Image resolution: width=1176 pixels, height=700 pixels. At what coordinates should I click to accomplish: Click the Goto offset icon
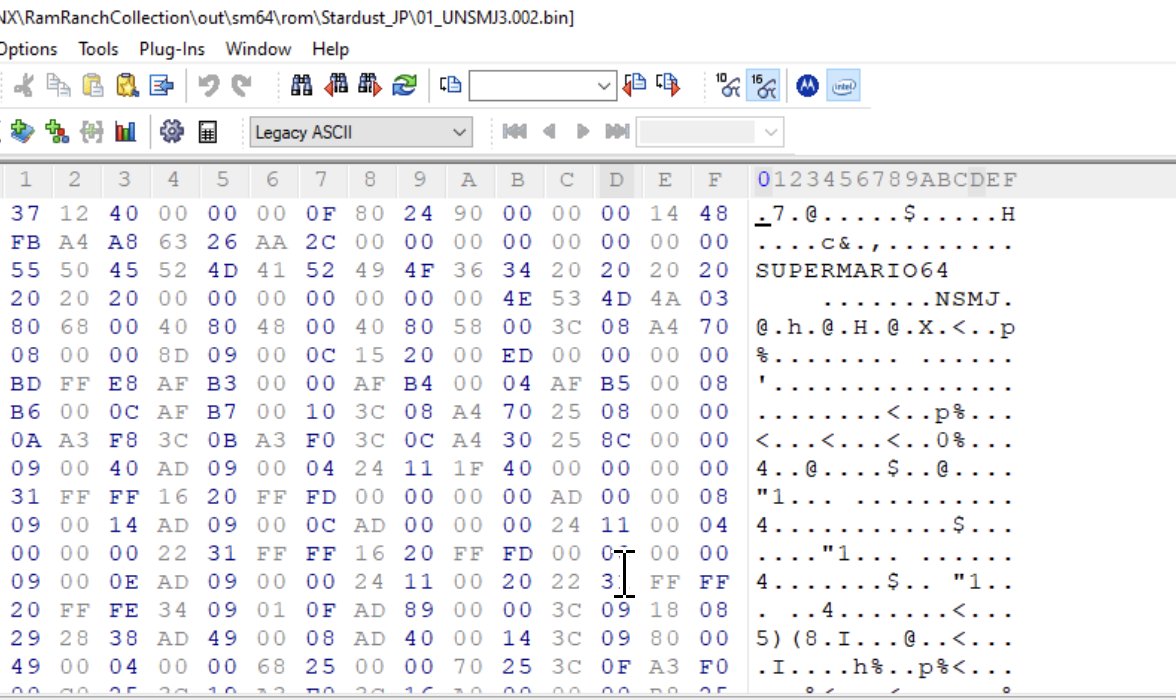[x=451, y=86]
